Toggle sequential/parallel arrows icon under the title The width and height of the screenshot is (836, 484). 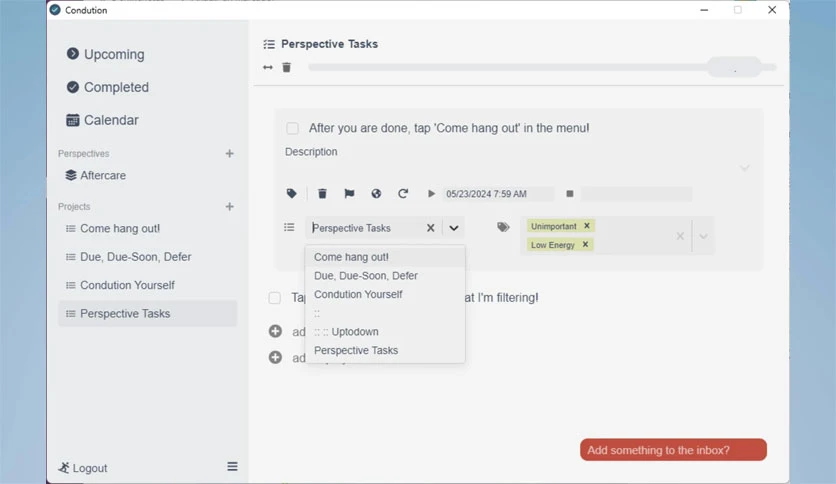[x=268, y=67]
